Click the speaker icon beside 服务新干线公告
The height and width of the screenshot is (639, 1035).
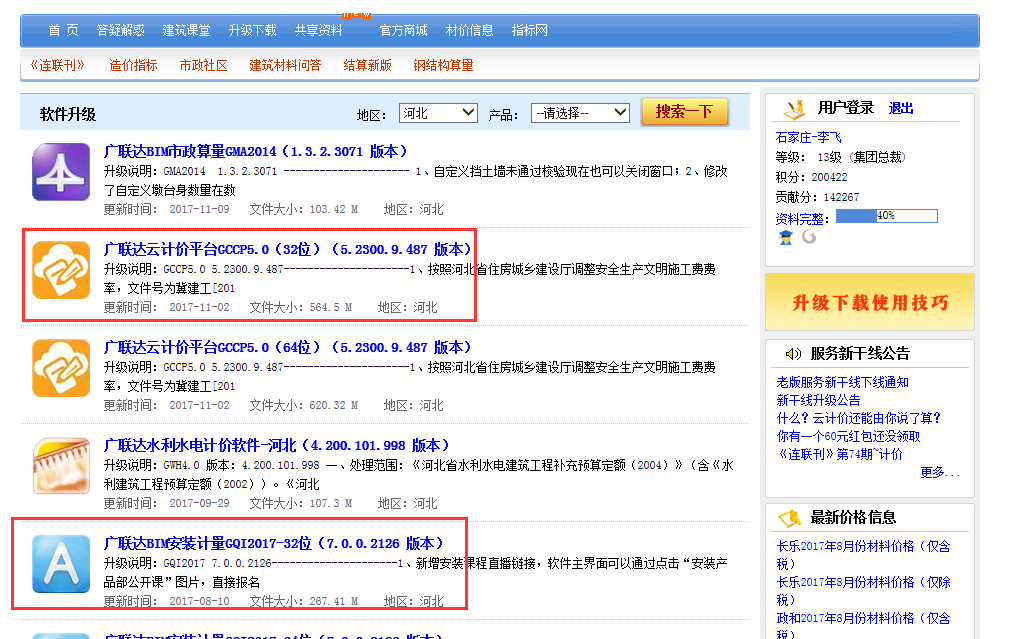(793, 354)
